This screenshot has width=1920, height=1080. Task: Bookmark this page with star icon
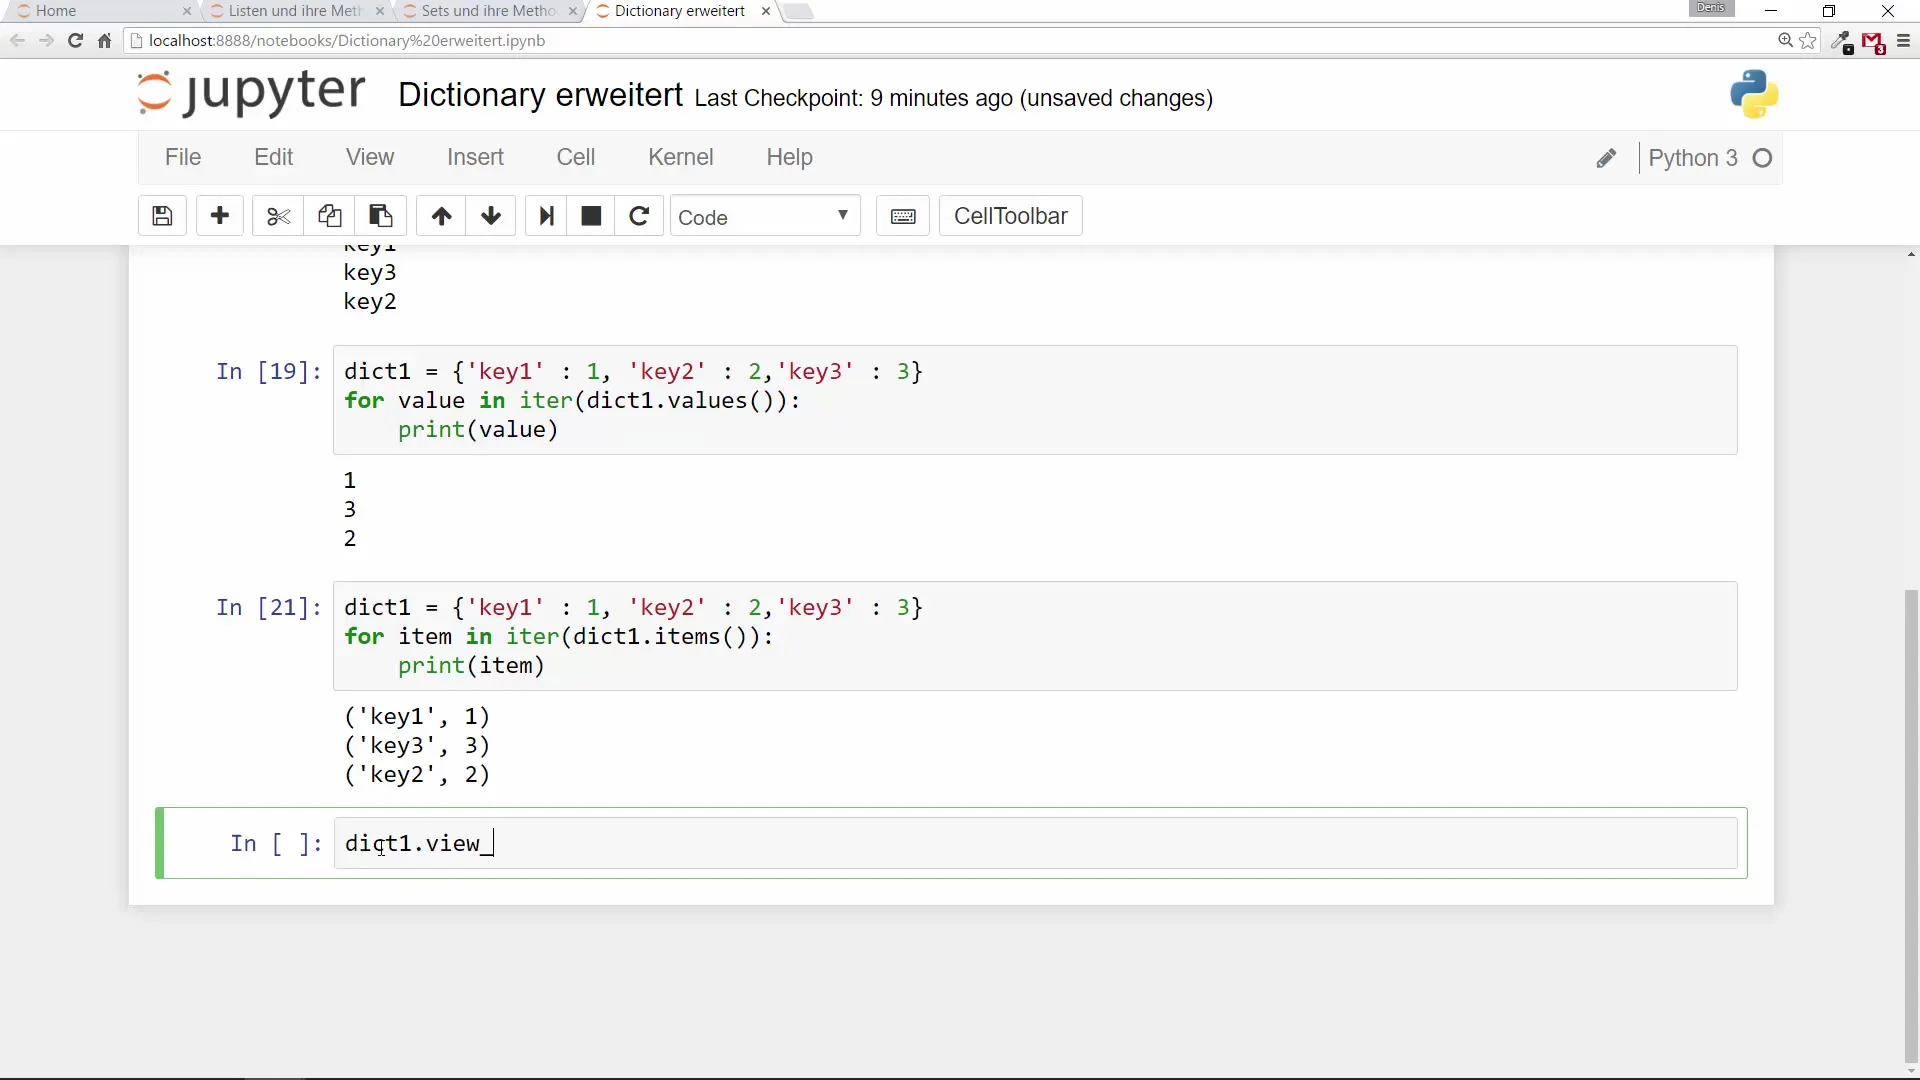coord(1808,41)
